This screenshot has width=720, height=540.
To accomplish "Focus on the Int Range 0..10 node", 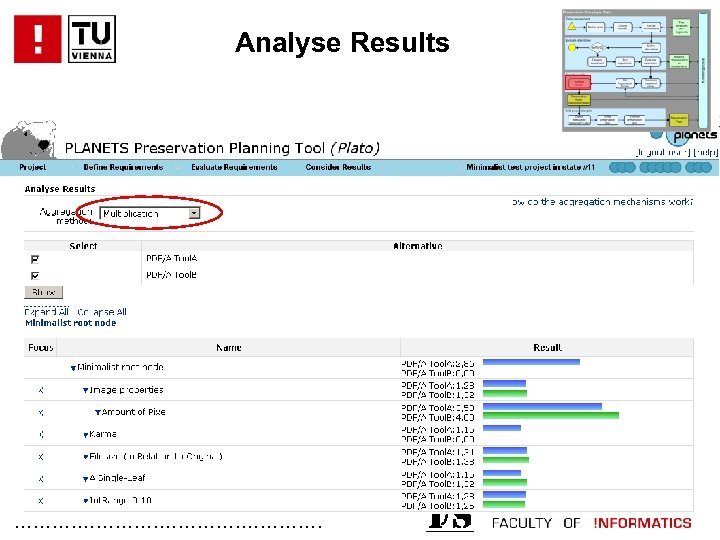I will click(x=41, y=501).
